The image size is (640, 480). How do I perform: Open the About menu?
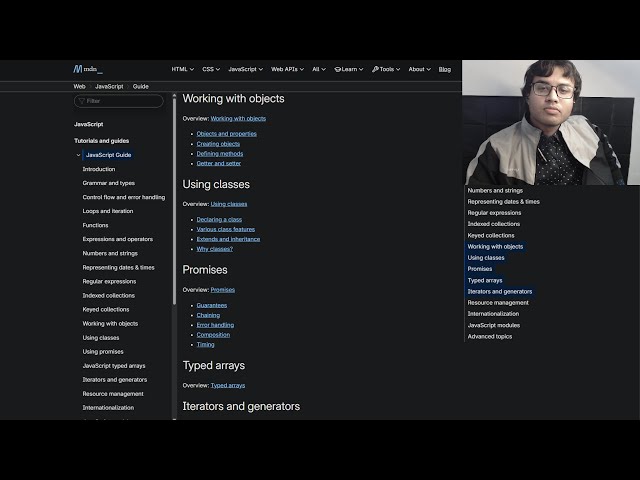[x=419, y=69]
